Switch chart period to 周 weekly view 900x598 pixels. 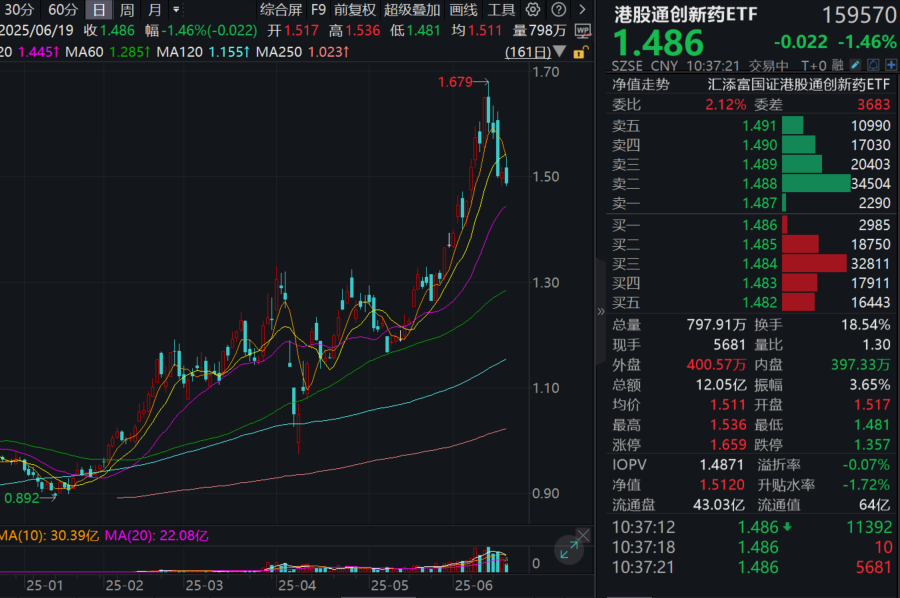tap(125, 9)
